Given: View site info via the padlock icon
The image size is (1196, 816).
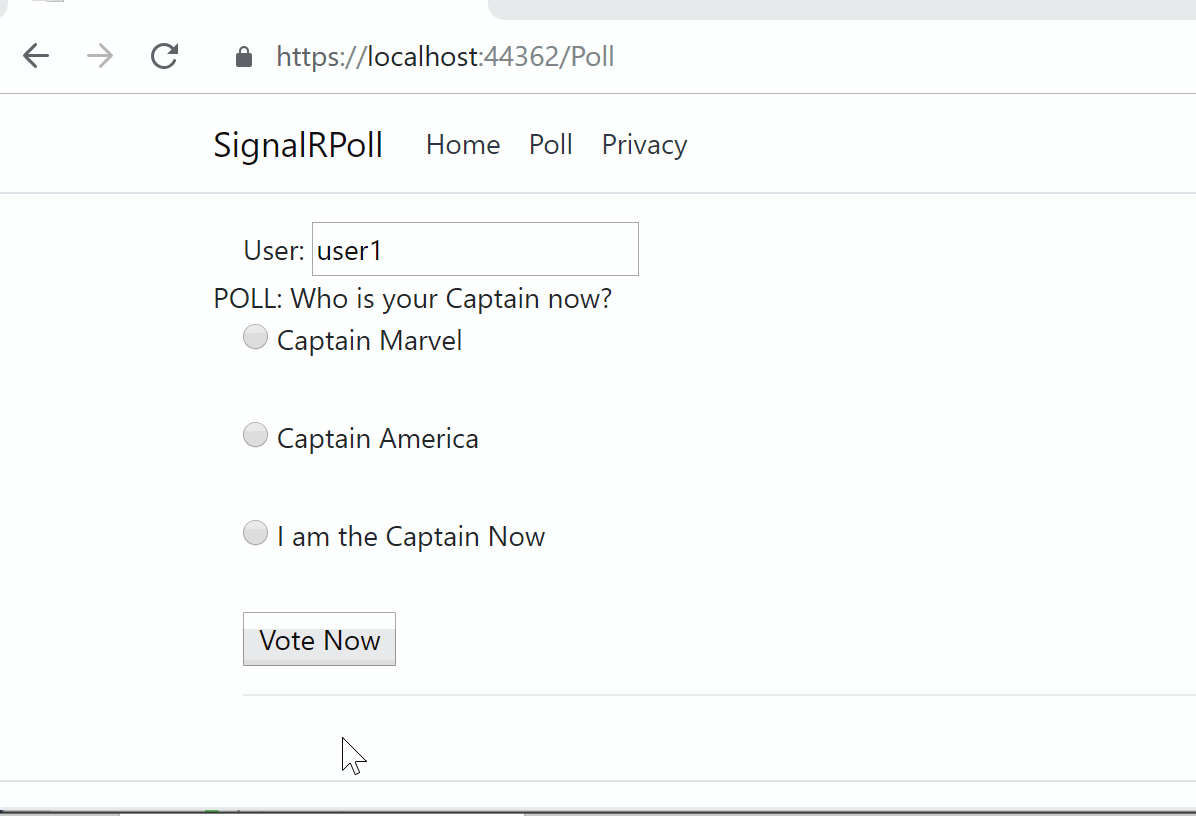Looking at the screenshot, I should [x=243, y=56].
